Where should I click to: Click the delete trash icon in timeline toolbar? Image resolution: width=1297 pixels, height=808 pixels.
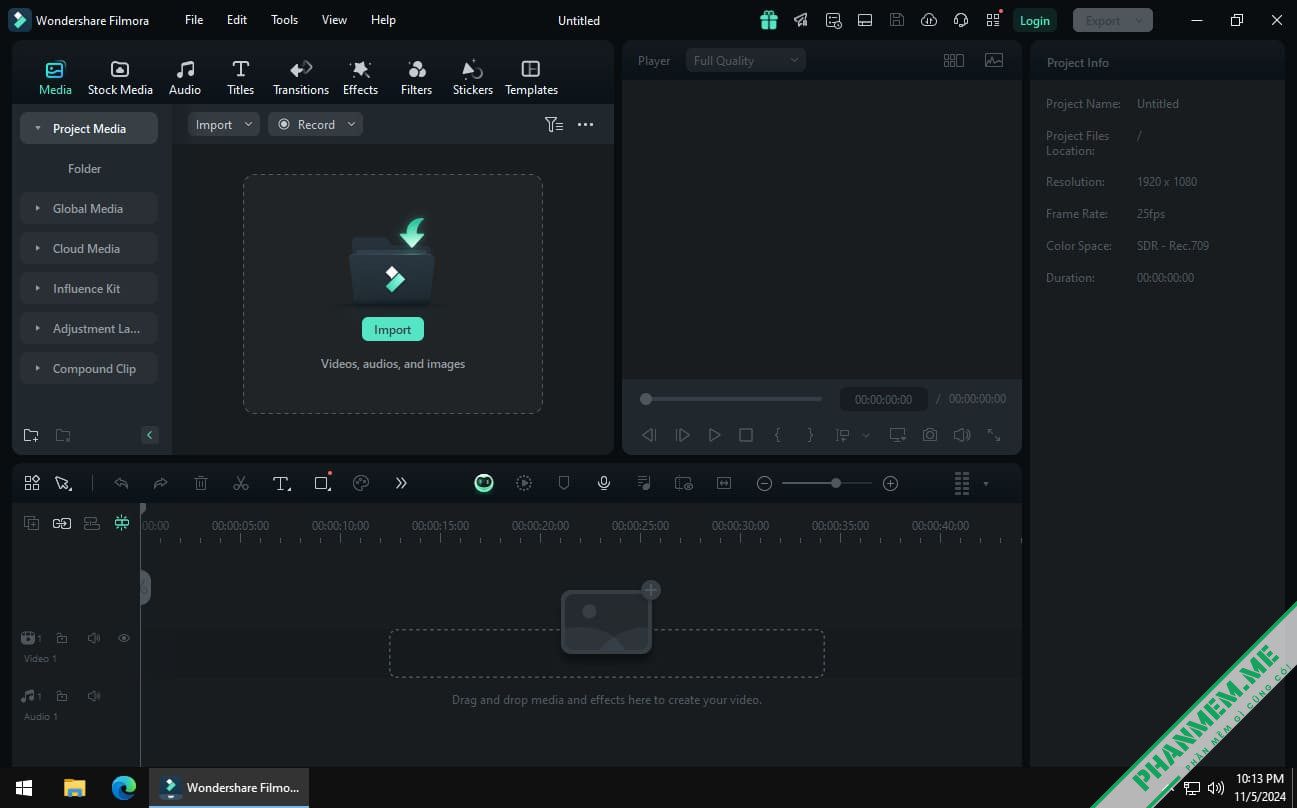200,483
